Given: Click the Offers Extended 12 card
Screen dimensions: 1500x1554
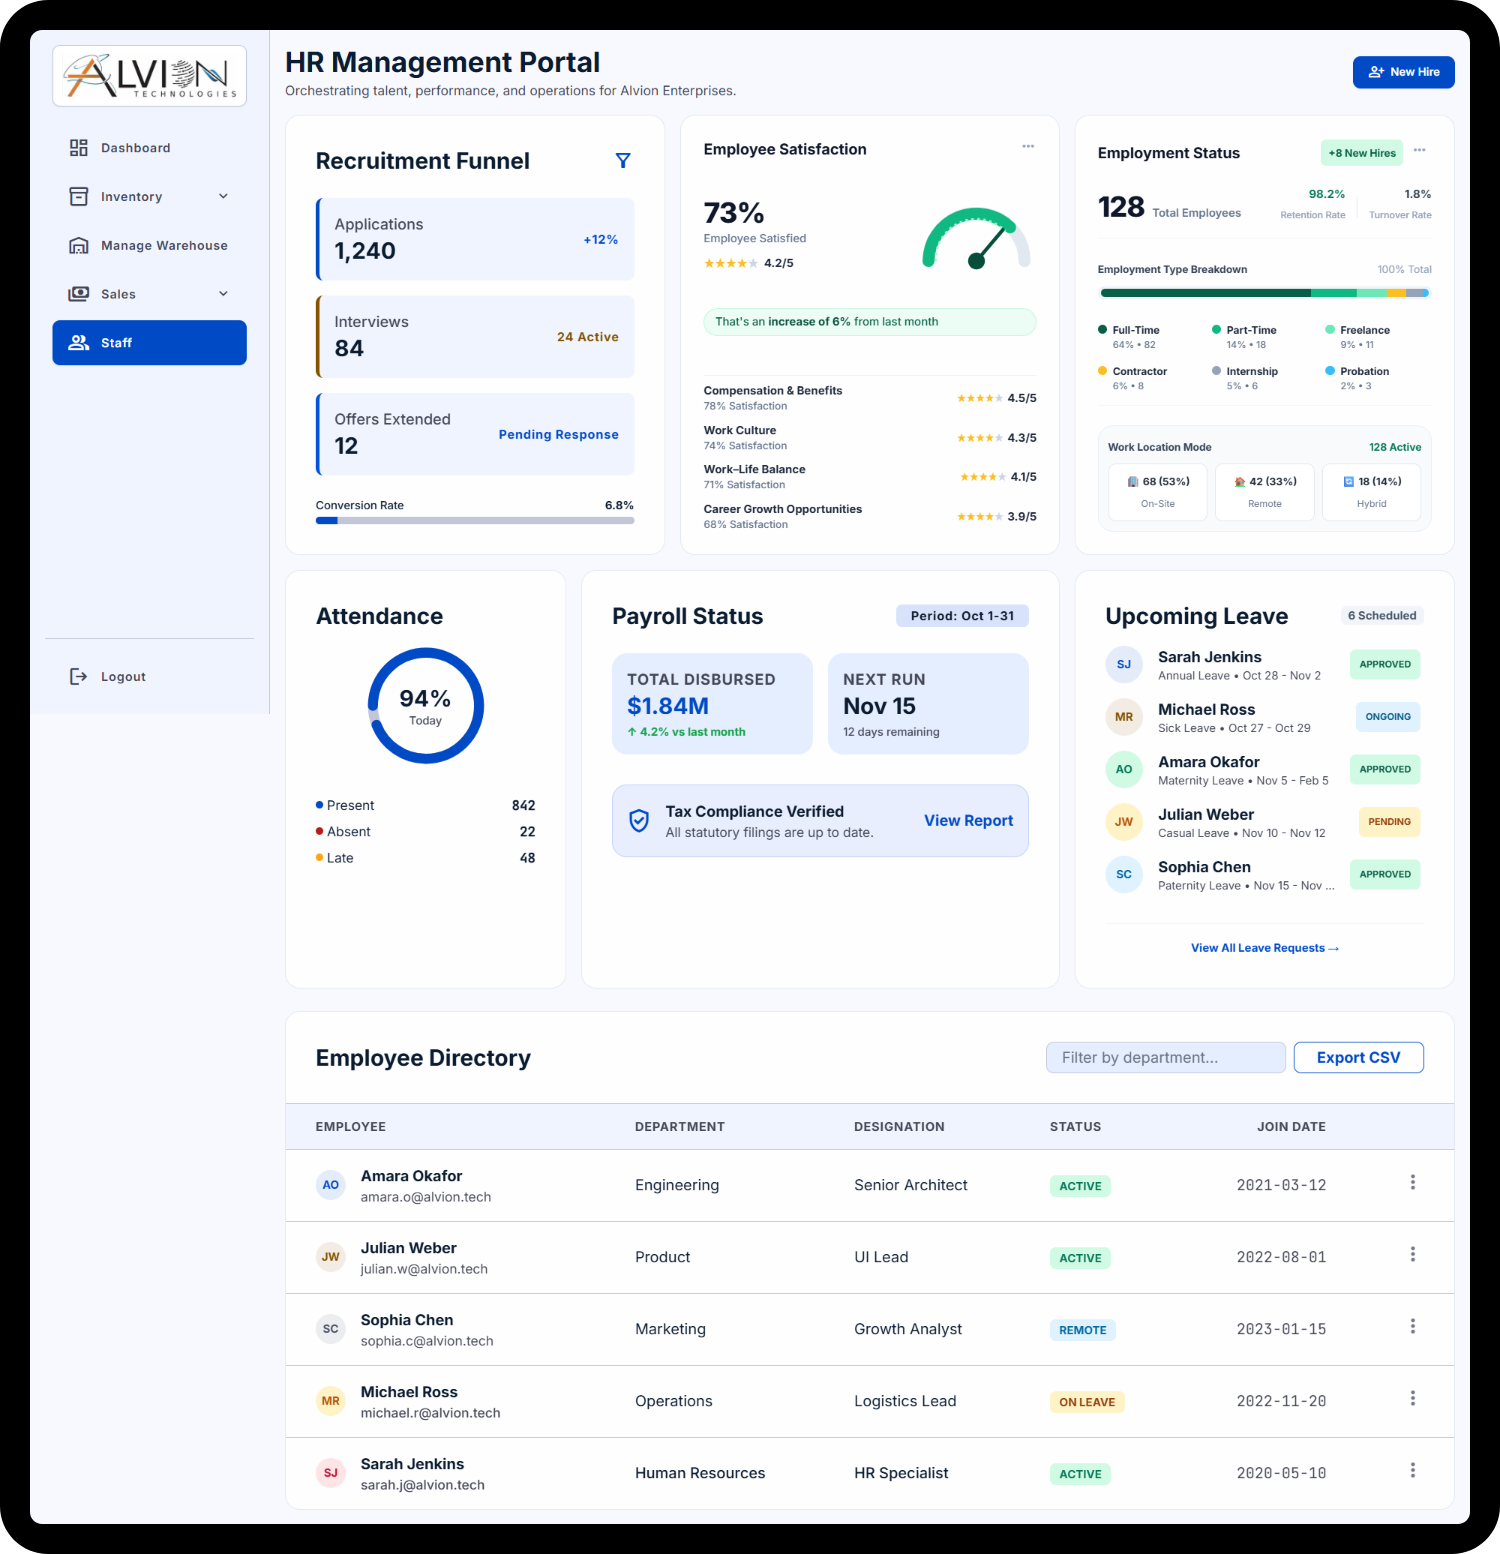Looking at the screenshot, I should [x=475, y=434].
